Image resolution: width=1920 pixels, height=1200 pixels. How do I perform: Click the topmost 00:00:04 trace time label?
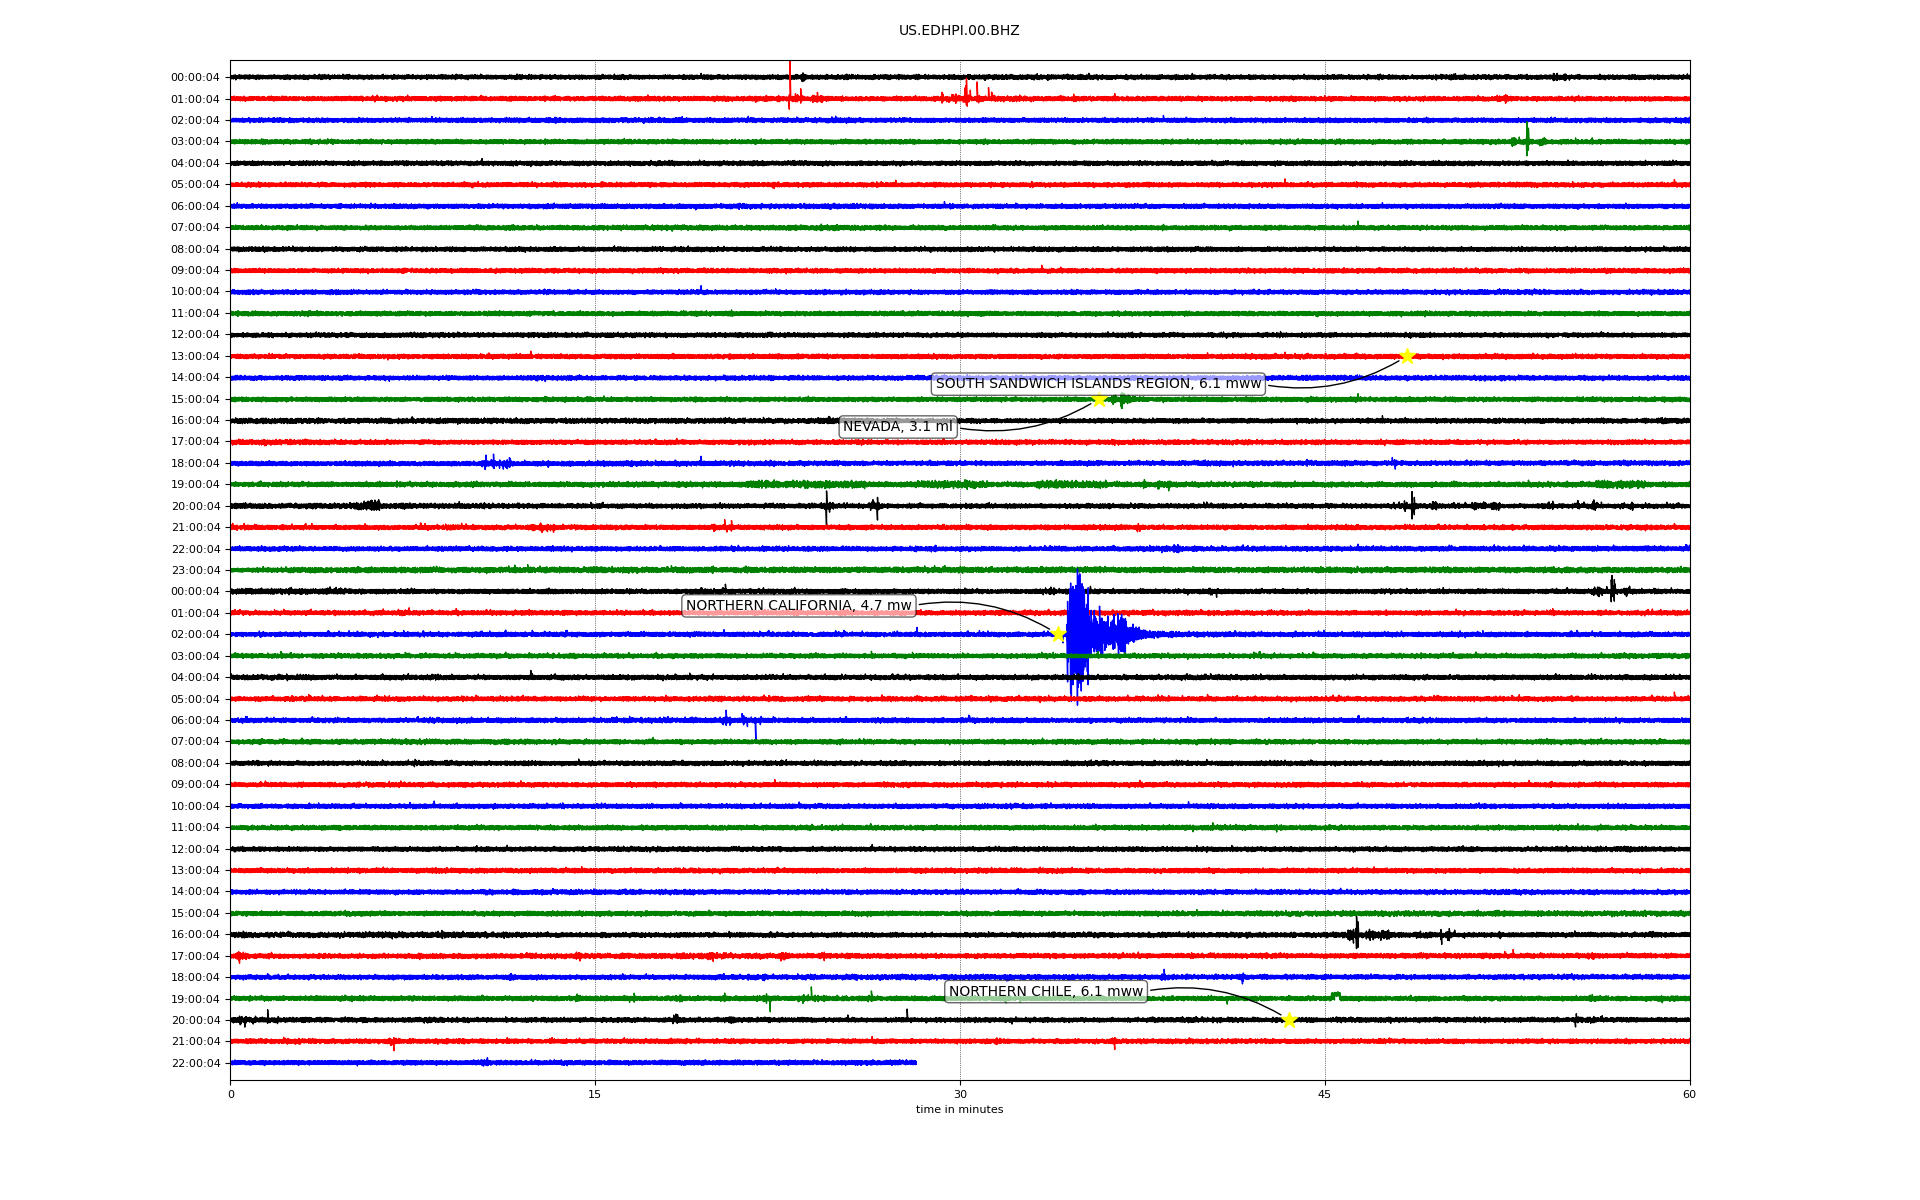pos(195,78)
